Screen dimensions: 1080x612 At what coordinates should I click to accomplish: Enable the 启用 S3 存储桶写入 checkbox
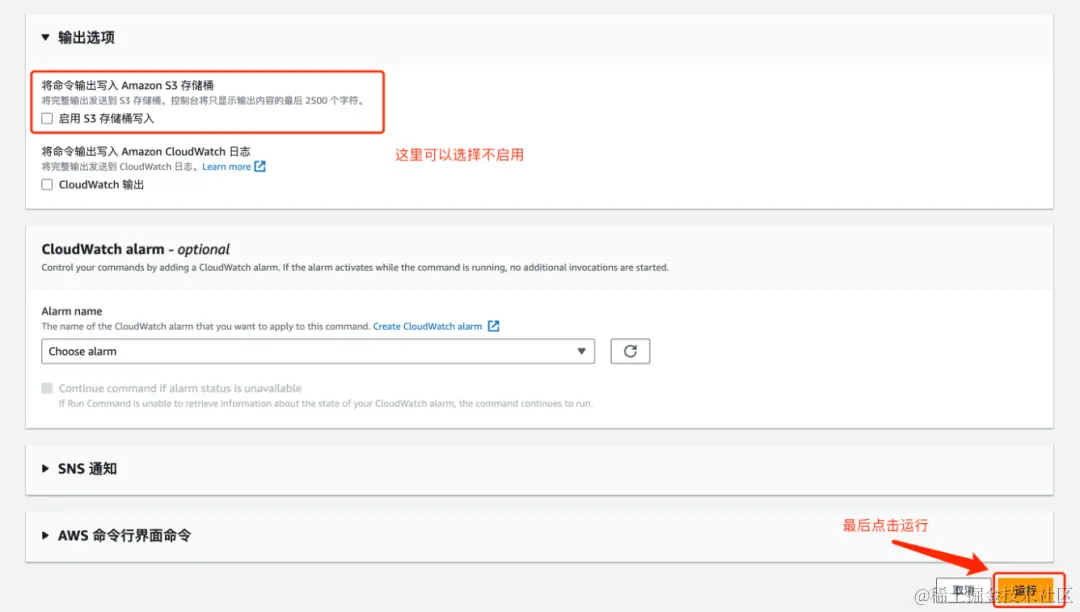click(47, 118)
